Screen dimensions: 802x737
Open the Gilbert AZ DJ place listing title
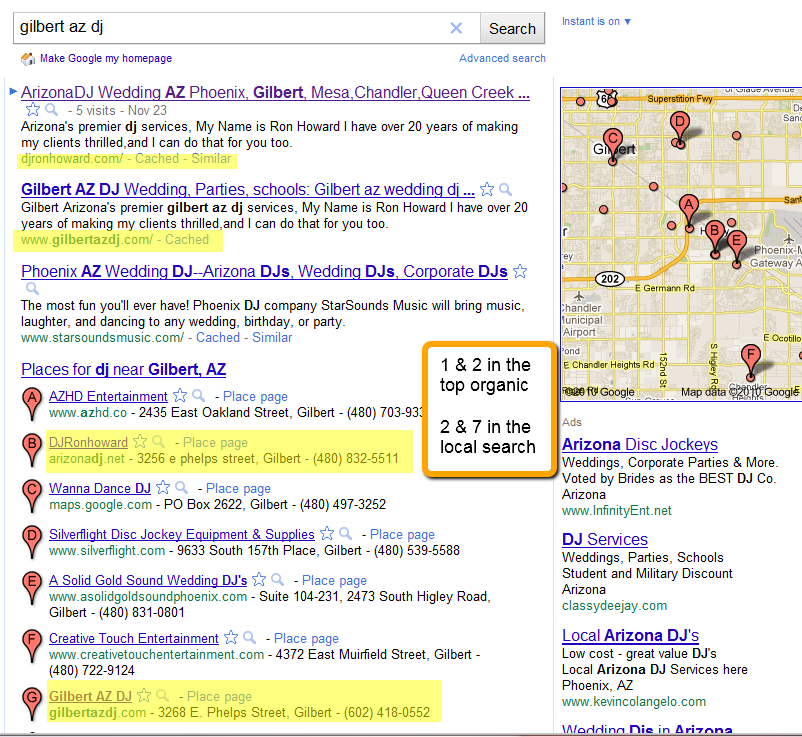tap(91, 696)
